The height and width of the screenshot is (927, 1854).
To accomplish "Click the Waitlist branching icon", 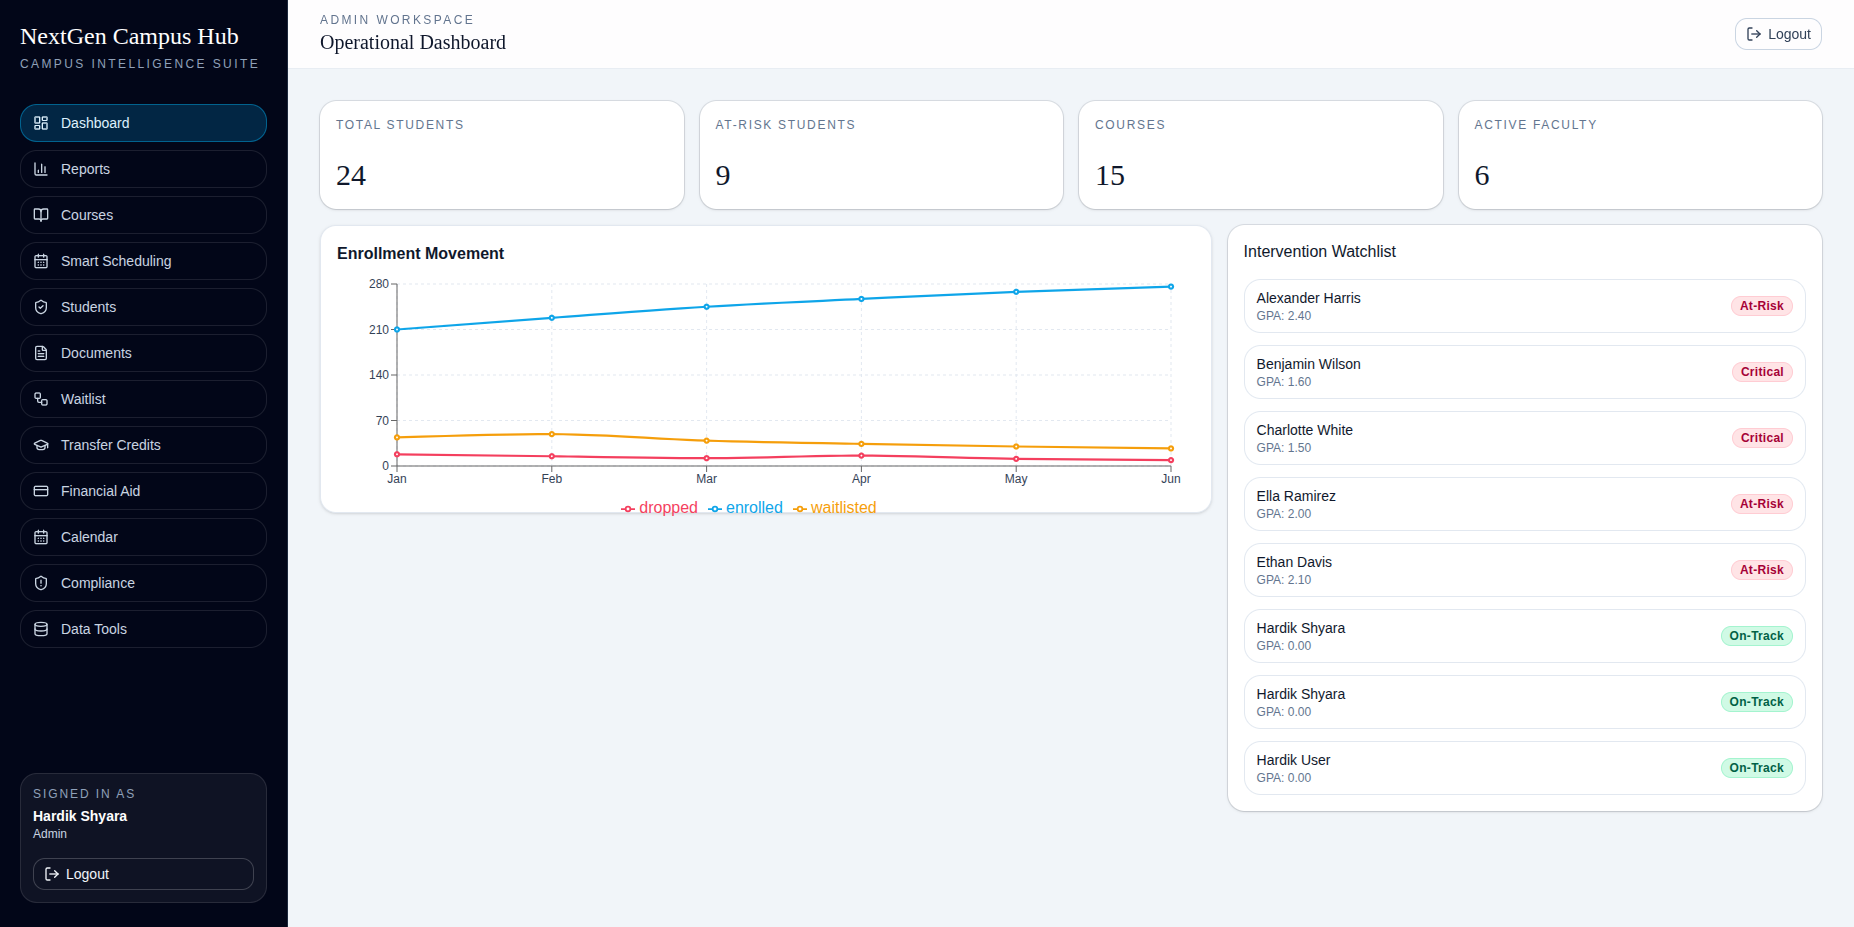I will click(x=41, y=399).
